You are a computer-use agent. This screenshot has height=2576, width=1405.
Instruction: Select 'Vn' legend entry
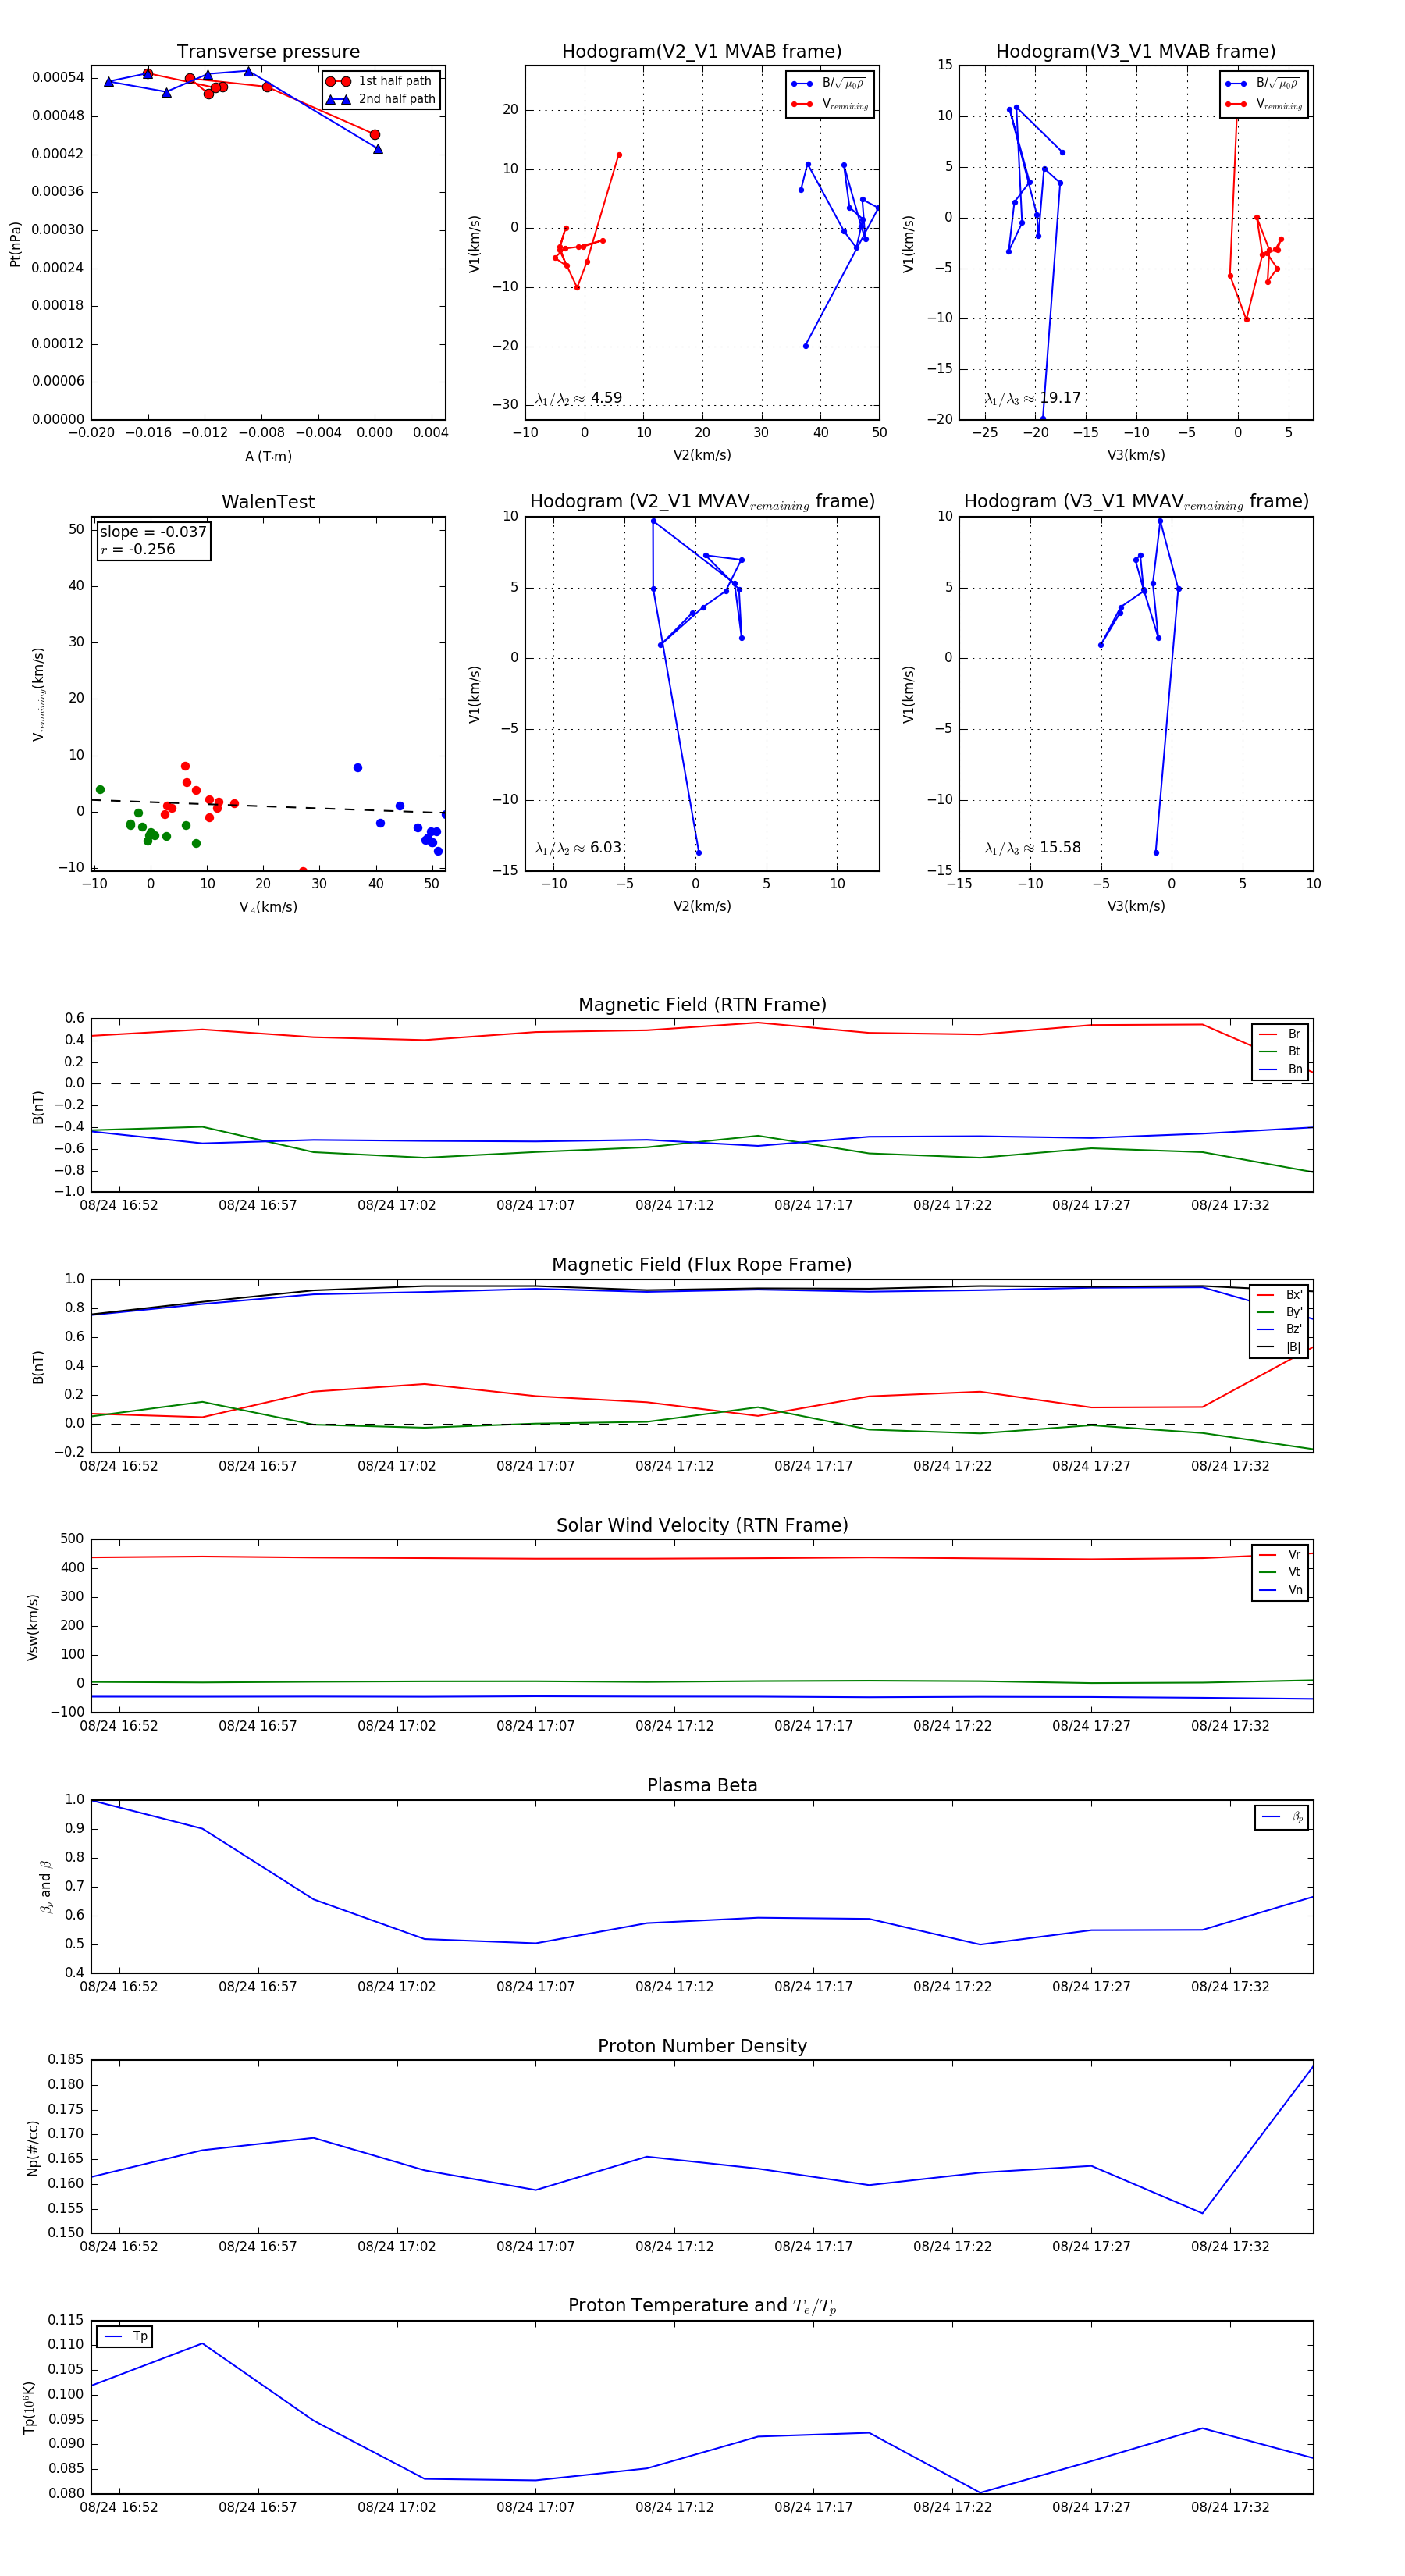click(x=1281, y=1590)
